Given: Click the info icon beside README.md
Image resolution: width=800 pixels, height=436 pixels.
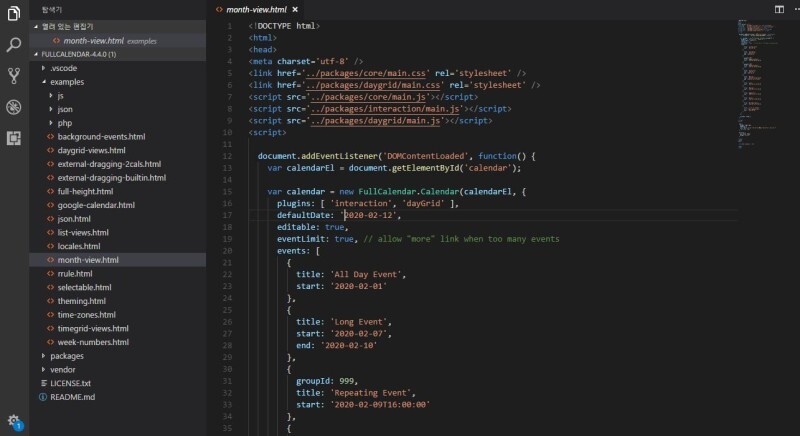Looking at the screenshot, I should (x=43, y=397).
